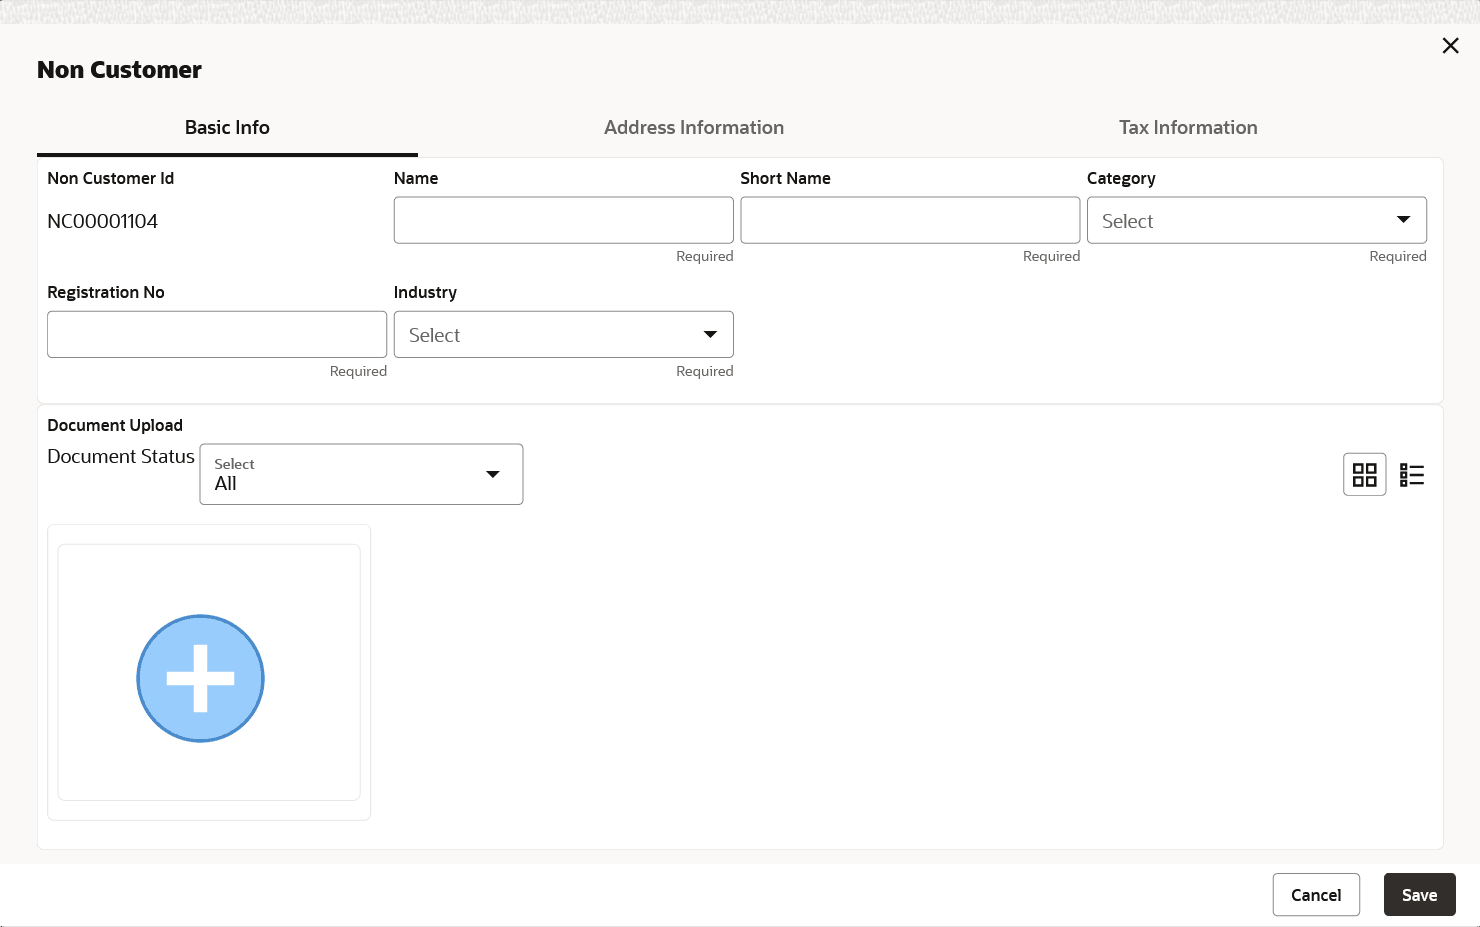
Task: Click the Document Status dropdown arrow
Action: click(x=493, y=474)
